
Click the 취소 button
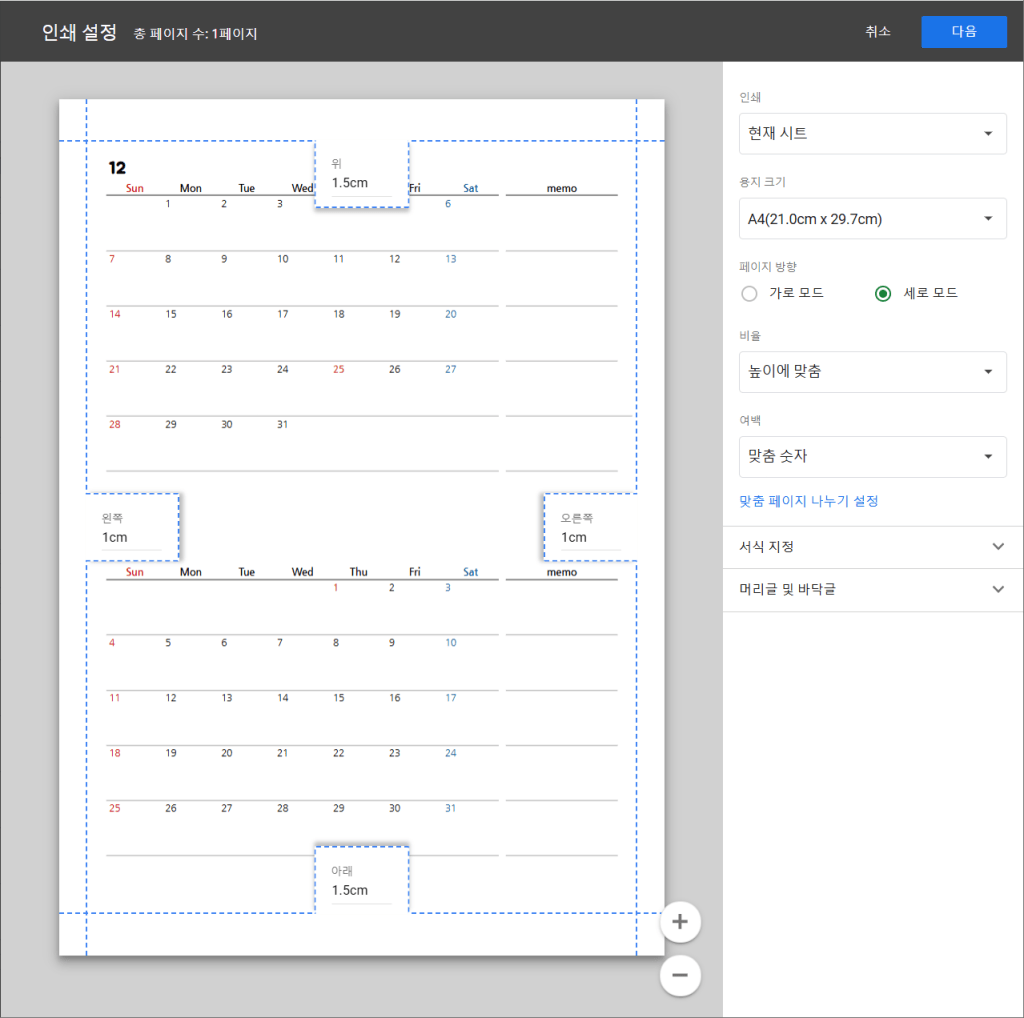(x=878, y=31)
